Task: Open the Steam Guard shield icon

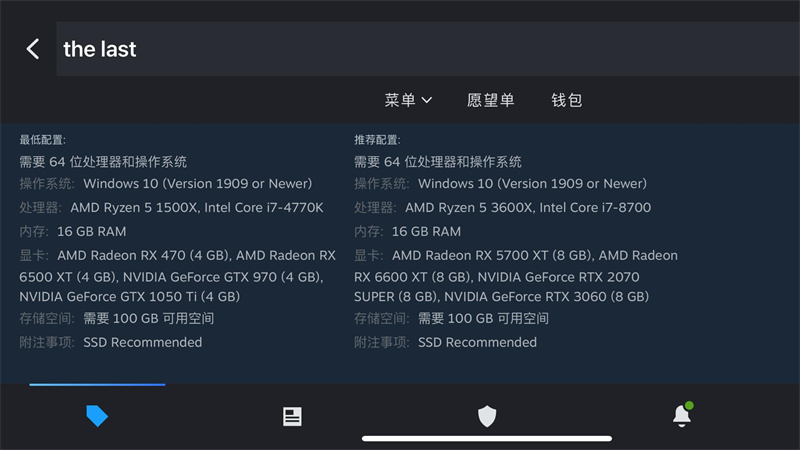Action: (x=487, y=416)
